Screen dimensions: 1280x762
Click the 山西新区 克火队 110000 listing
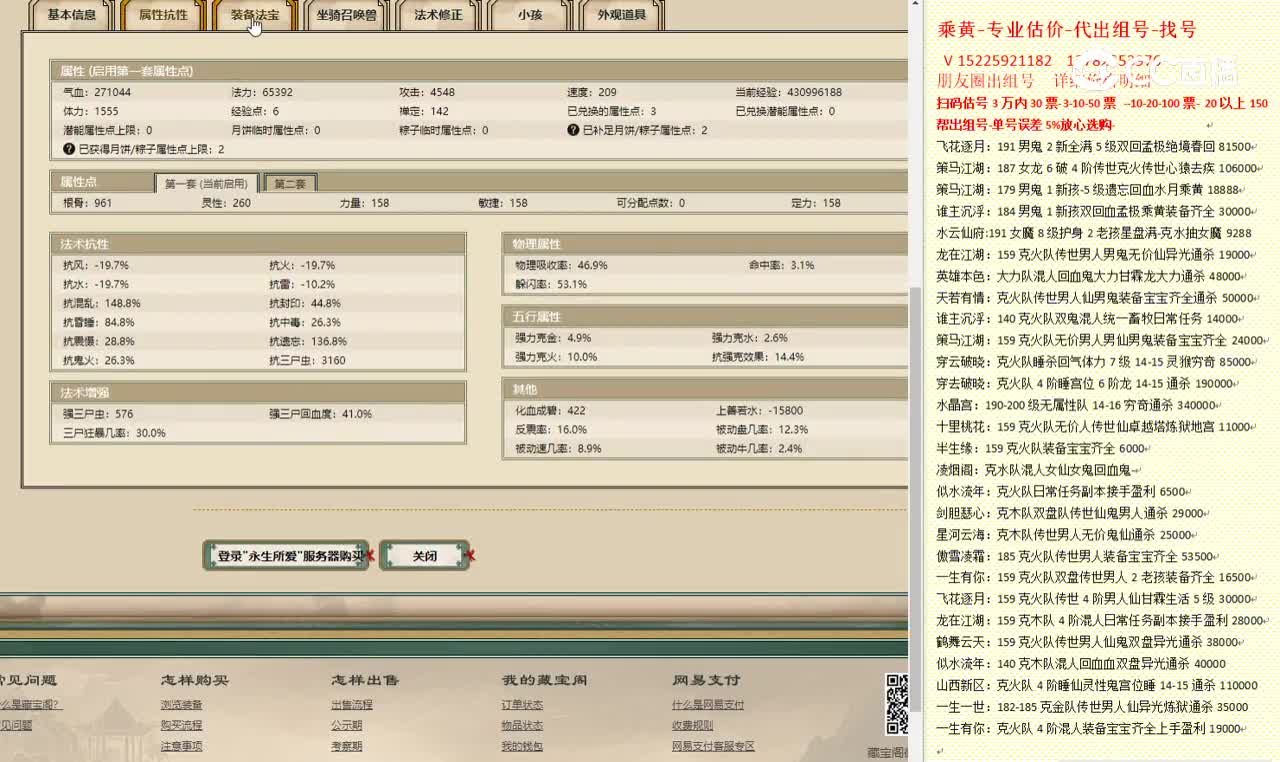[1097, 685]
